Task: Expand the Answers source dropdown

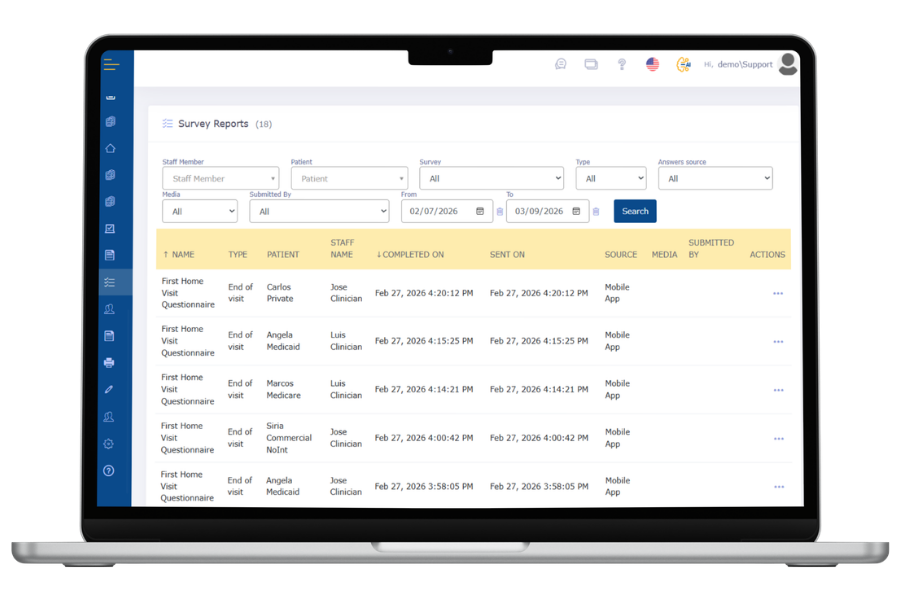Action: click(x=715, y=179)
